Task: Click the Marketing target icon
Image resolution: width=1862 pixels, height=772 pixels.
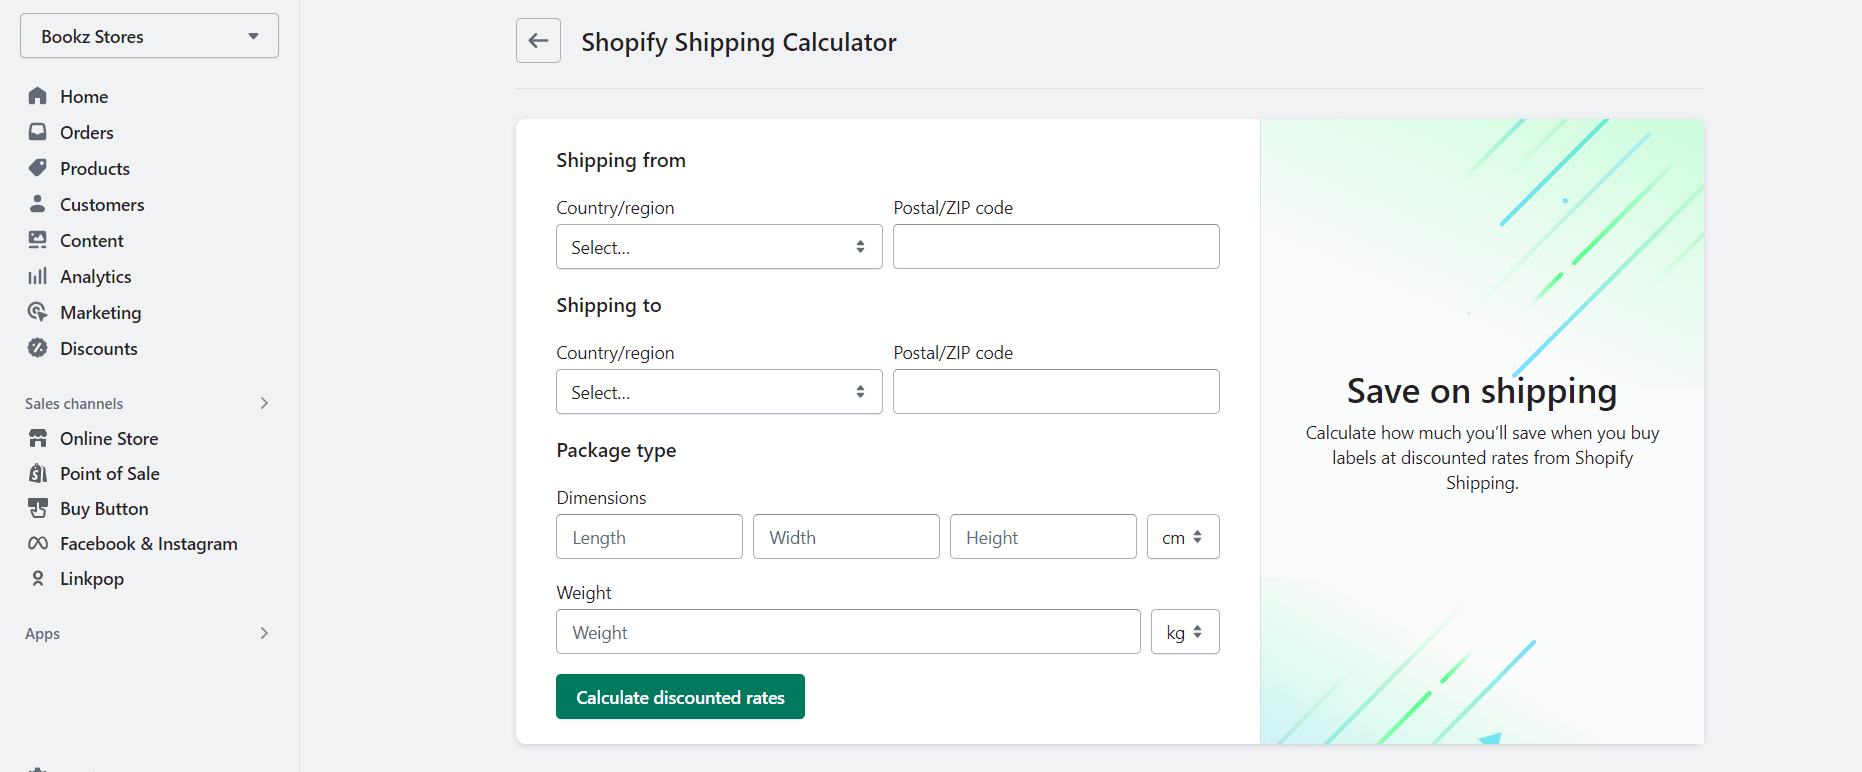Action: [x=38, y=312]
